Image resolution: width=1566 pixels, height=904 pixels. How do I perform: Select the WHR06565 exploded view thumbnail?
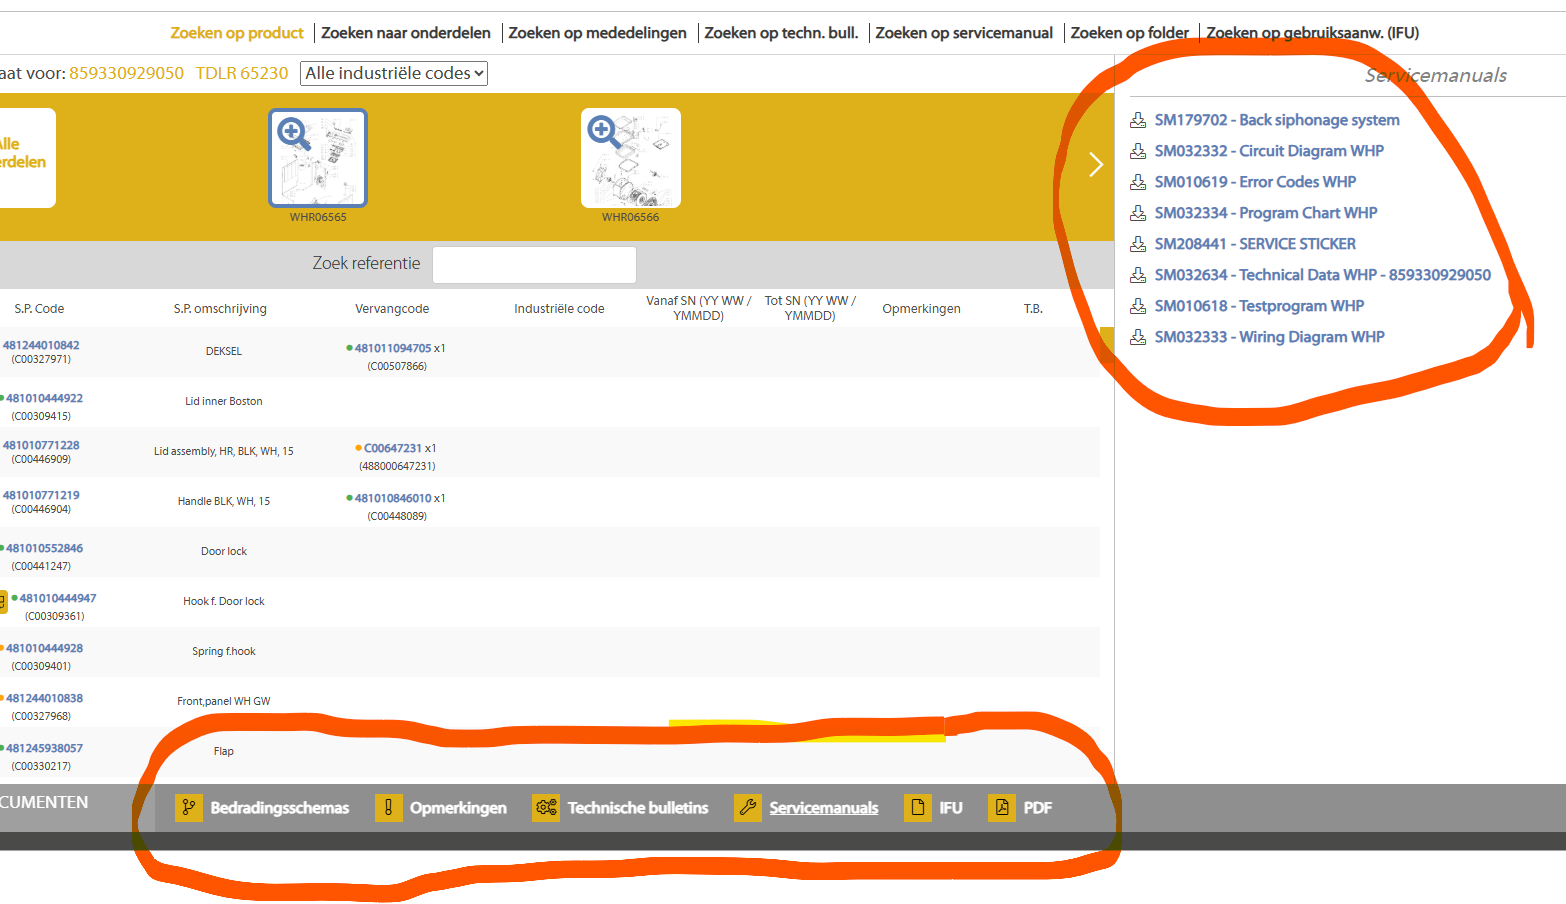[x=318, y=158]
